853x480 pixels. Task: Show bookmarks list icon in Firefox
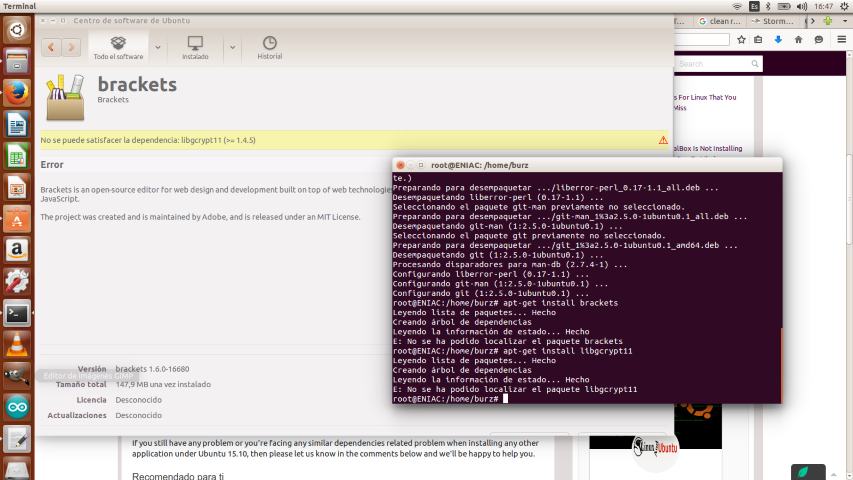coord(758,40)
